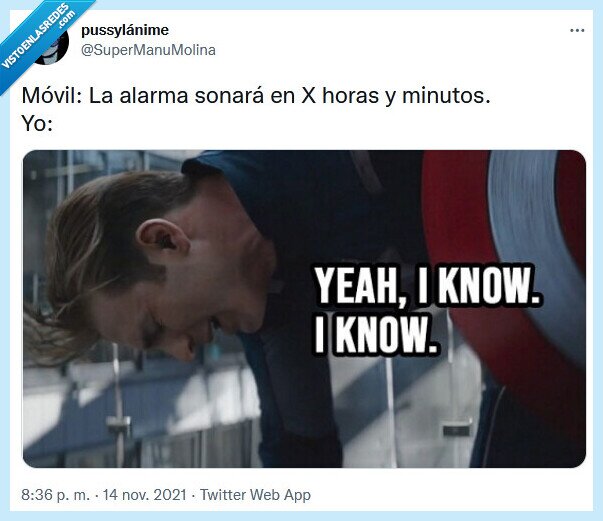Image resolution: width=603 pixels, height=521 pixels.
Task: Click the 'Yo:' line of the tweet
Action: (x=37, y=123)
